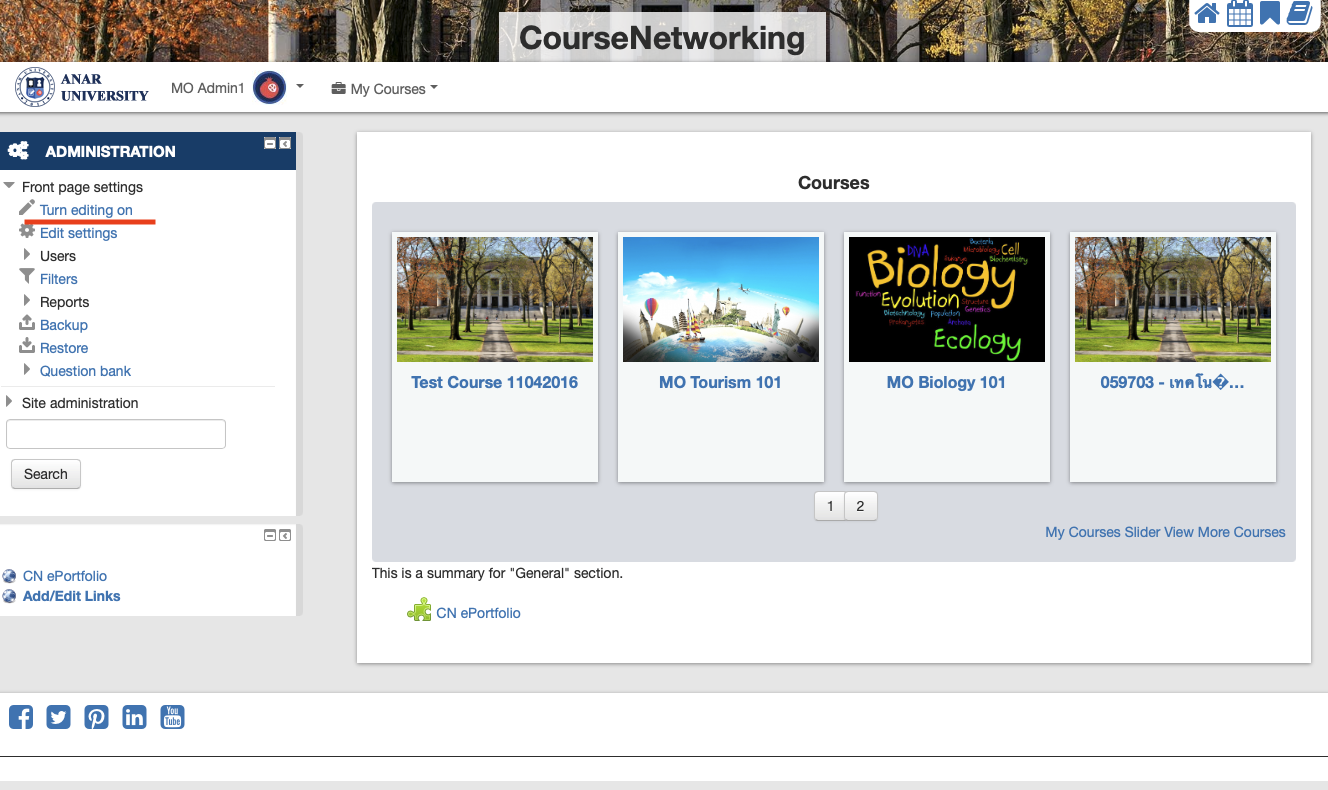Open the MO Biology 101 title
The image size is (1328, 790).
(x=946, y=382)
